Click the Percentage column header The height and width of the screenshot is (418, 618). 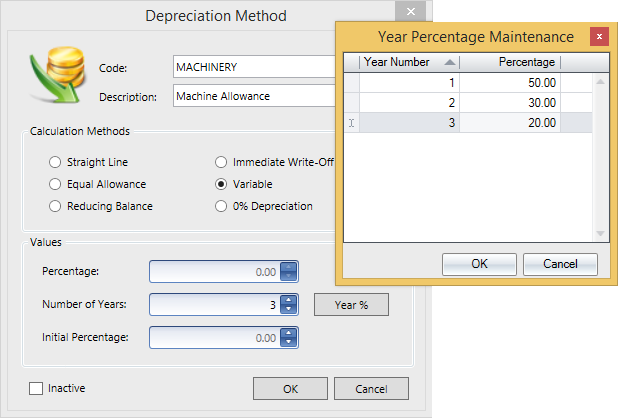click(x=515, y=62)
